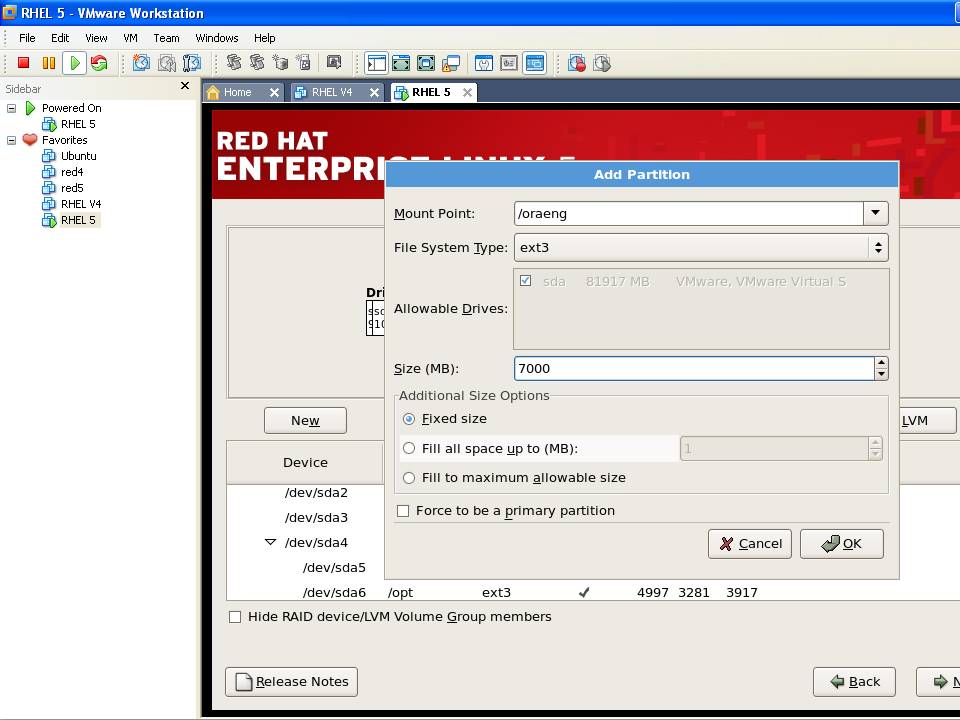Click the green Power On play icon
This screenshot has width=960, height=720.
point(75,63)
